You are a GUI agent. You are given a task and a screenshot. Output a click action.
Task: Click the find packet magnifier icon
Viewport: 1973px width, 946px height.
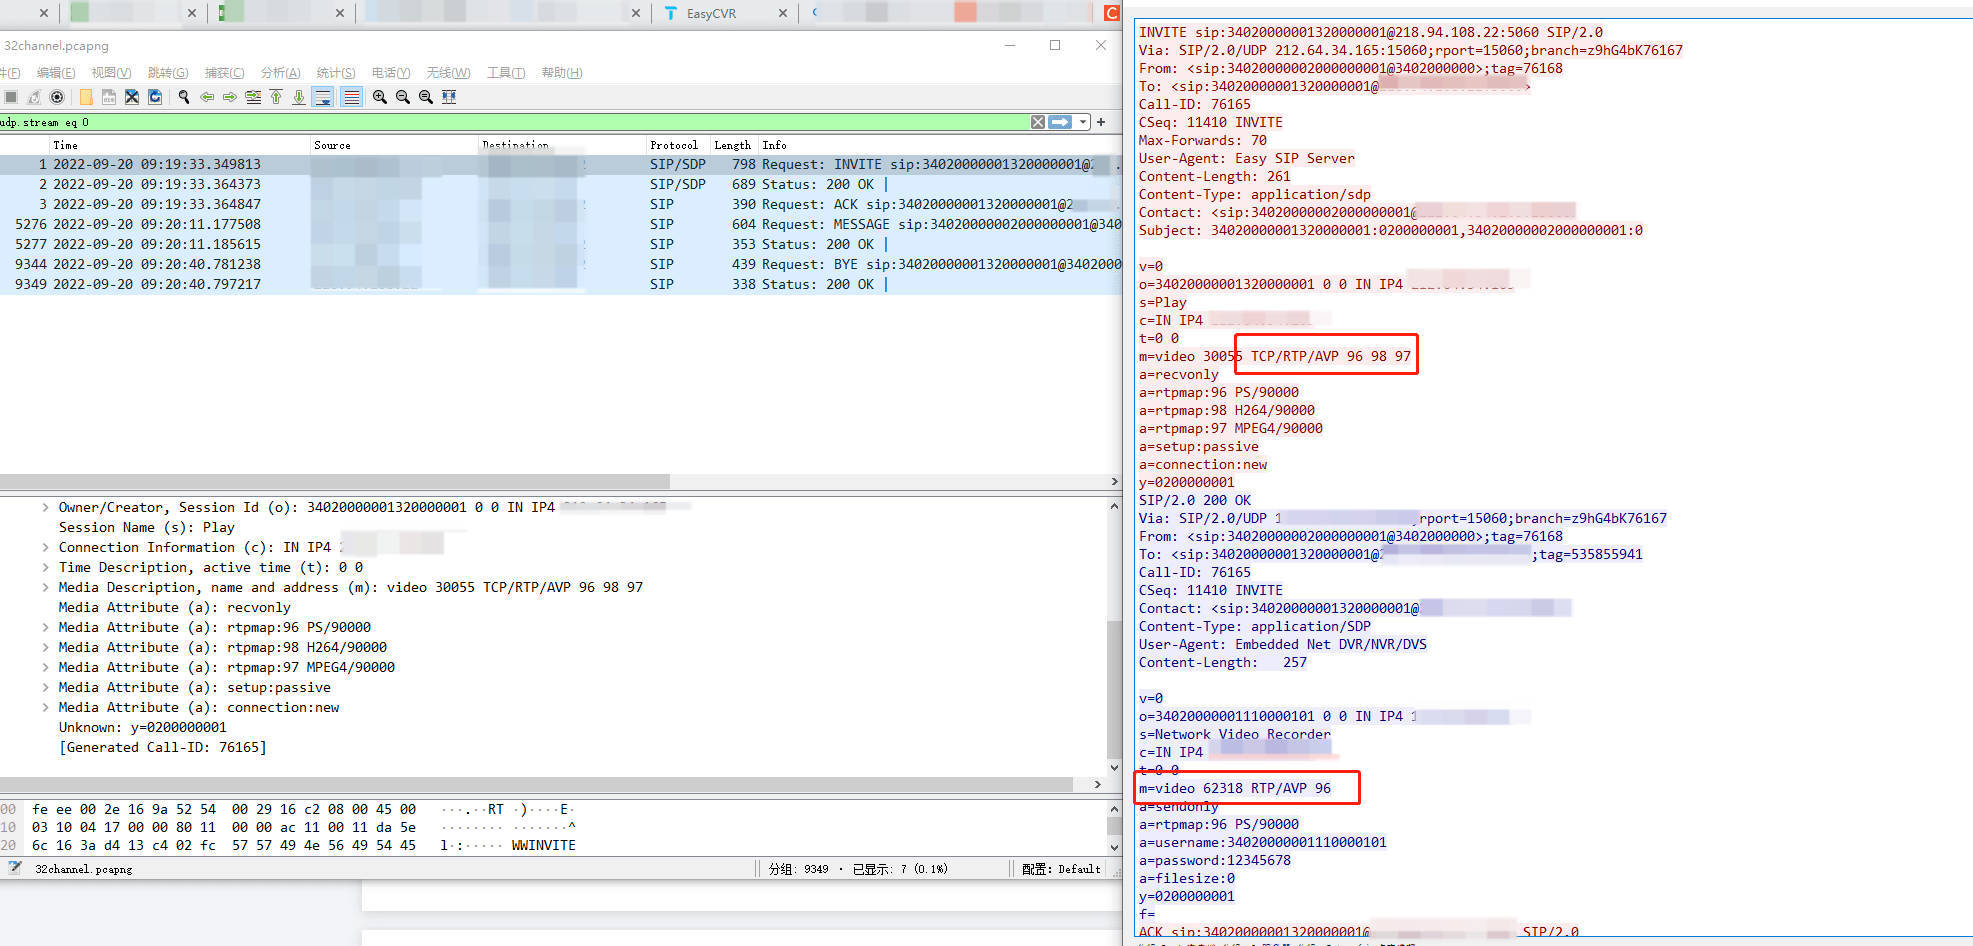184,97
